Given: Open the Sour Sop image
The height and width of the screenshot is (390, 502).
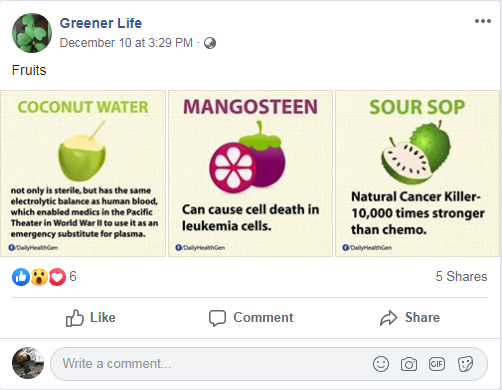Looking at the screenshot, I should tap(417, 173).
